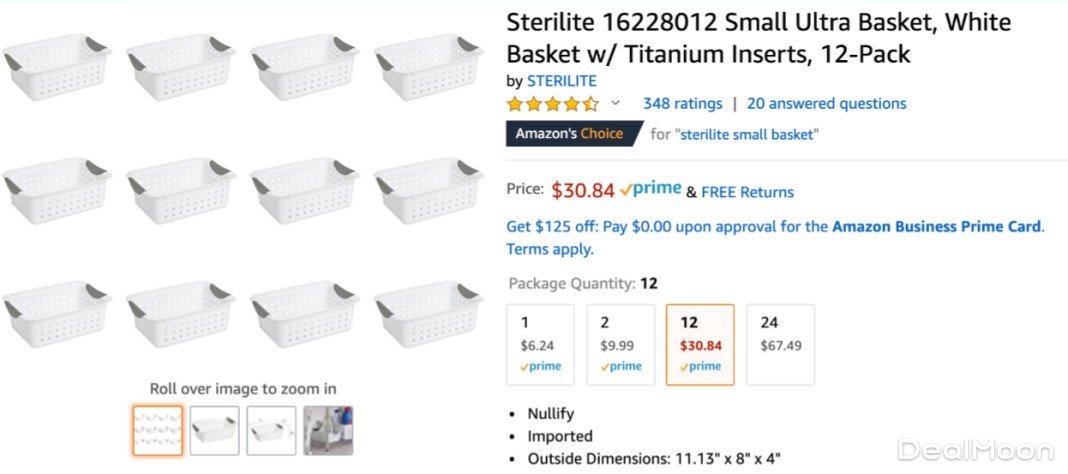This screenshot has height=474, width=1068.
Task: Select the third product thumbnail
Action: pos(272,430)
